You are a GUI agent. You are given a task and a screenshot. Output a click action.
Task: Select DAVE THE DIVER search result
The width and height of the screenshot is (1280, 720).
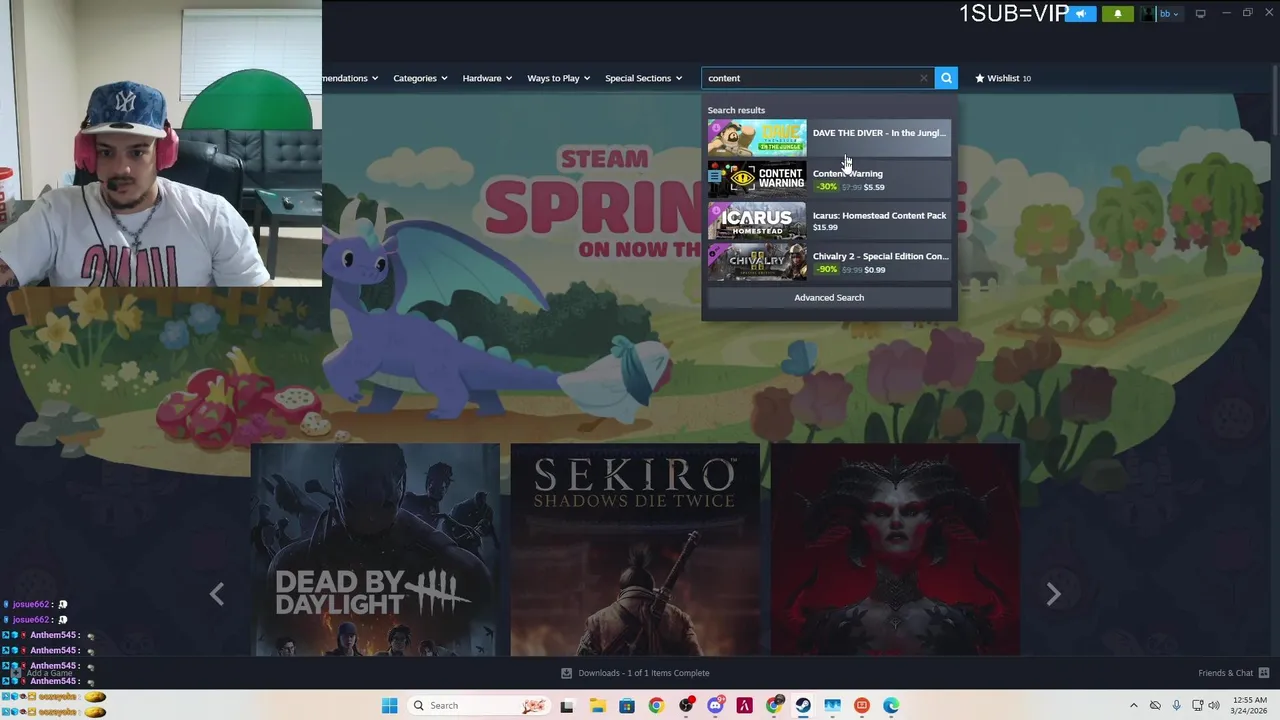coord(829,137)
